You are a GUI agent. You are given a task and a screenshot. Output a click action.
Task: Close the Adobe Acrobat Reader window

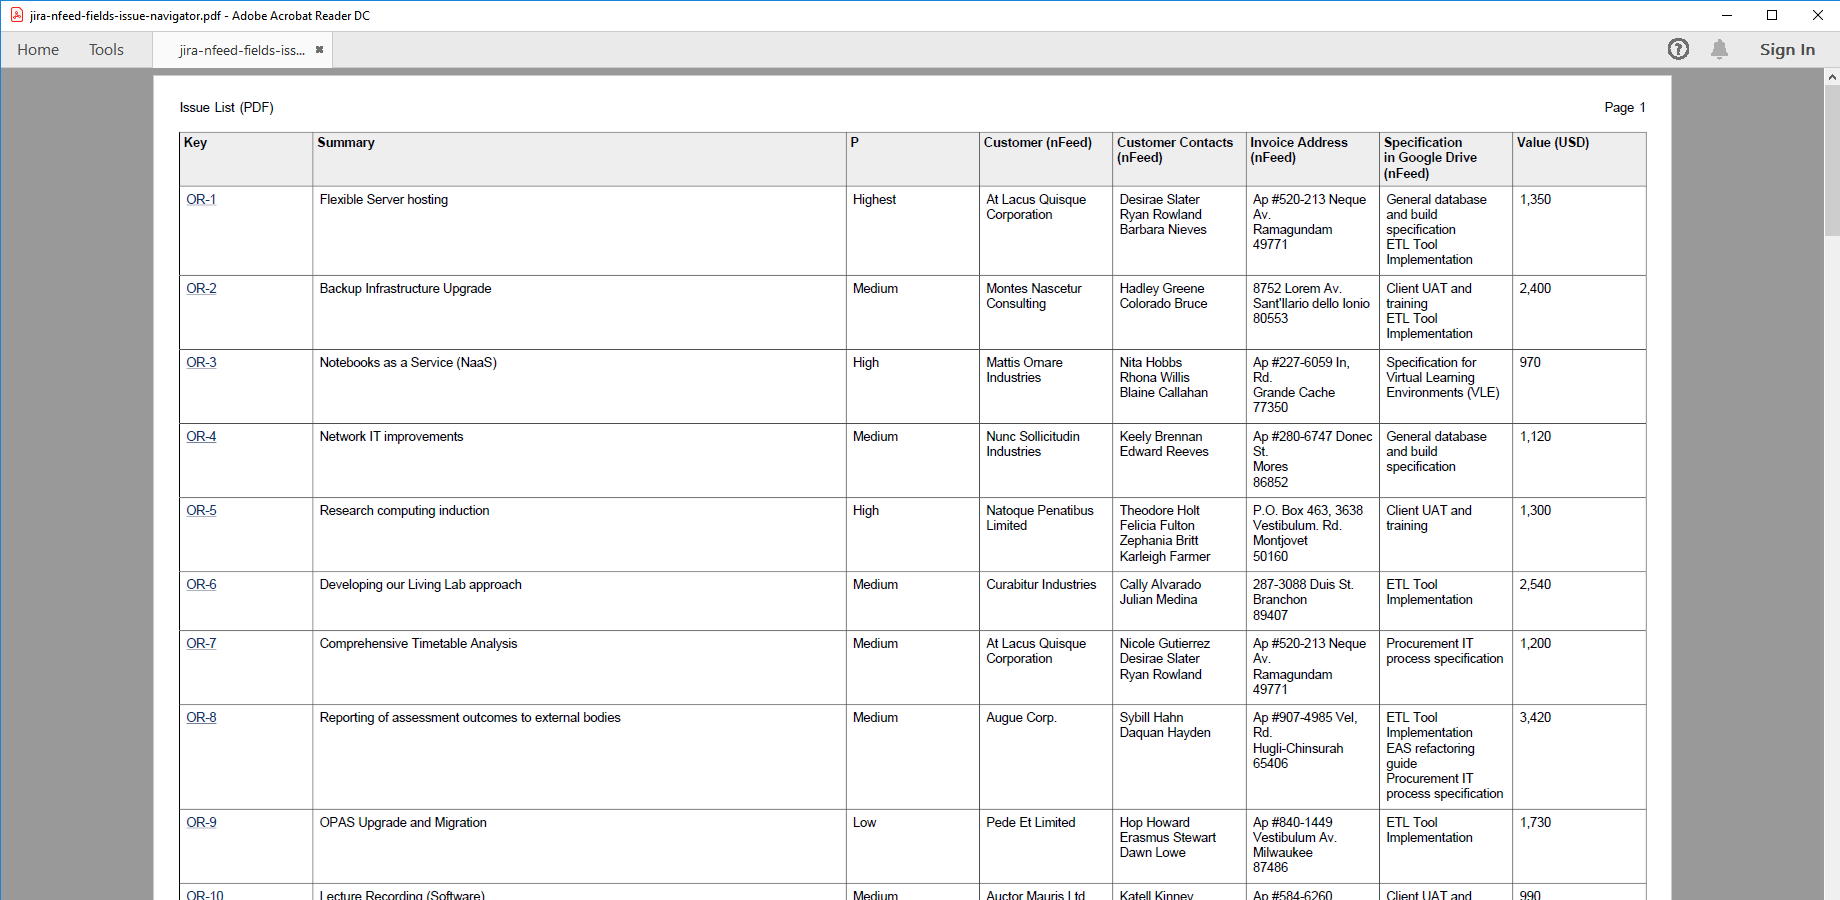1817,15
